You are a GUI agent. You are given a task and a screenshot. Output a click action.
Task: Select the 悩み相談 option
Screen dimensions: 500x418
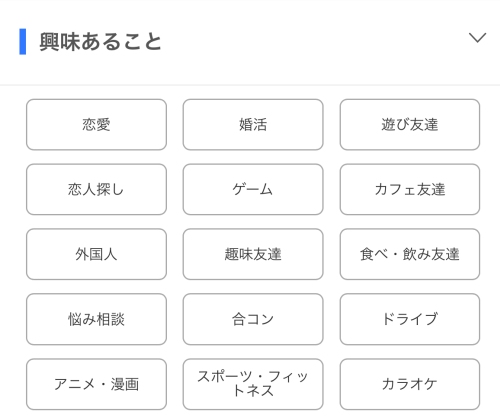[x=96, y=319]
